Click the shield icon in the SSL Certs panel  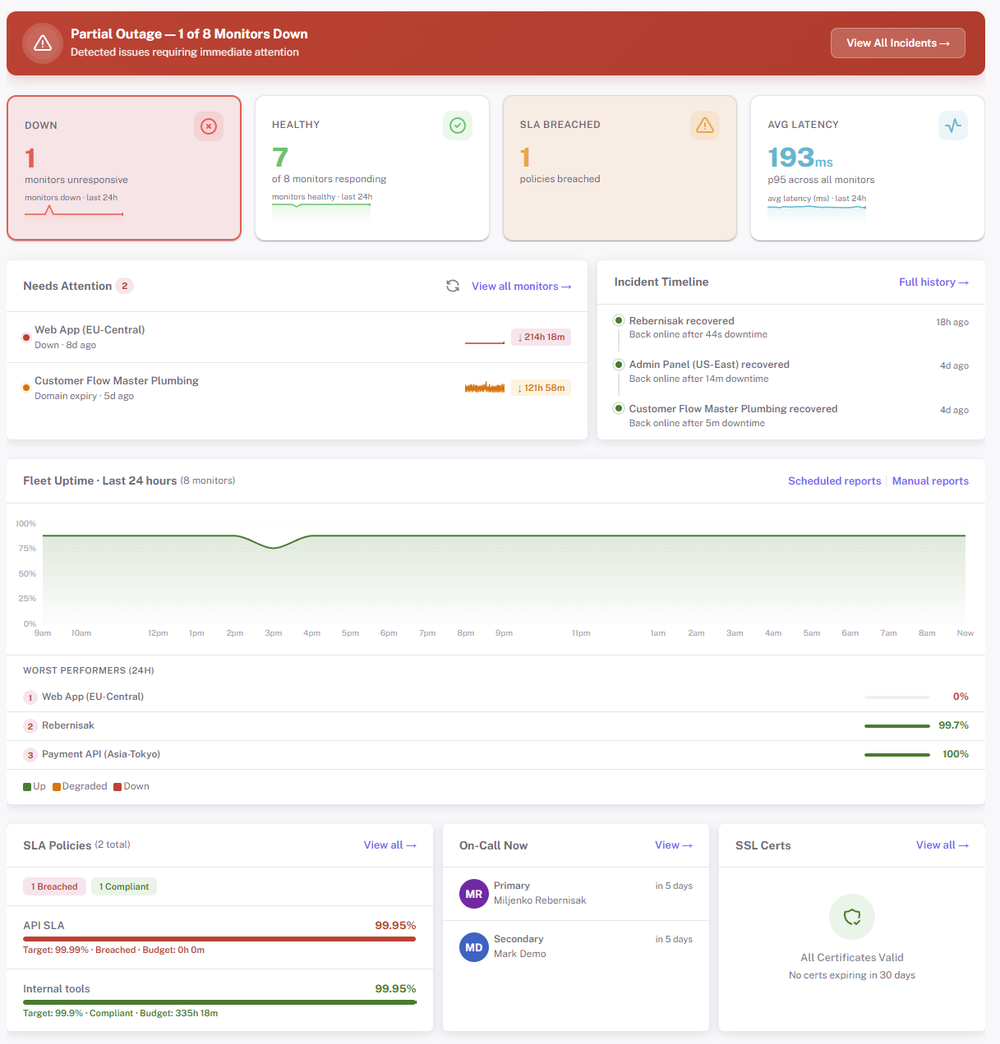pos(851,916)
